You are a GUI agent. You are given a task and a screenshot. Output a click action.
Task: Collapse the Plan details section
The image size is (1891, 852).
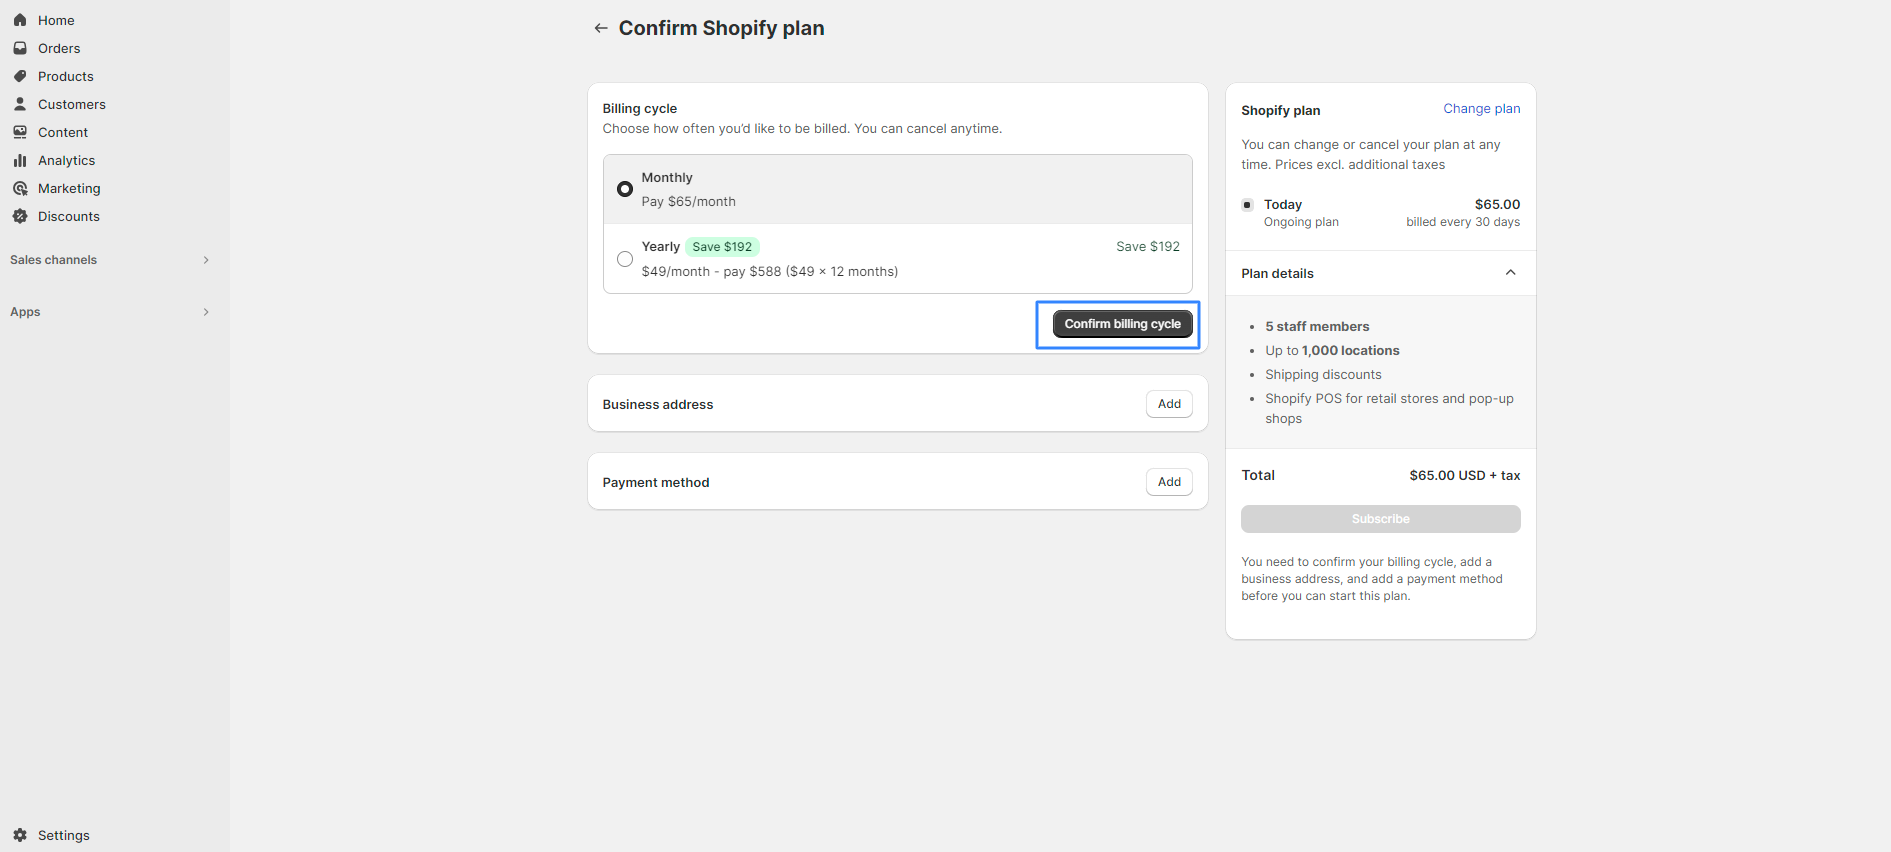1511,273
